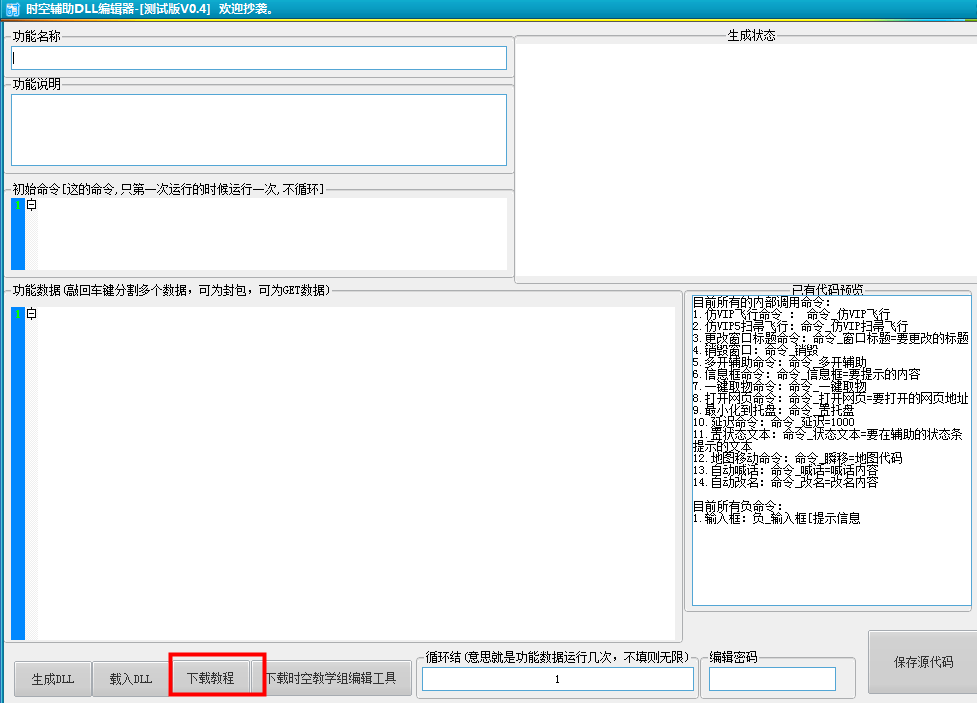
Task: Collapse line 1 fold marker in 功能数据 editor
Action: click(31, 313)
